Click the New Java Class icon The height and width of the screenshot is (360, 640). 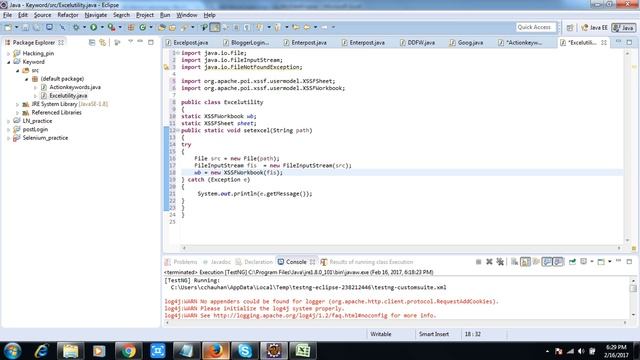142,27
